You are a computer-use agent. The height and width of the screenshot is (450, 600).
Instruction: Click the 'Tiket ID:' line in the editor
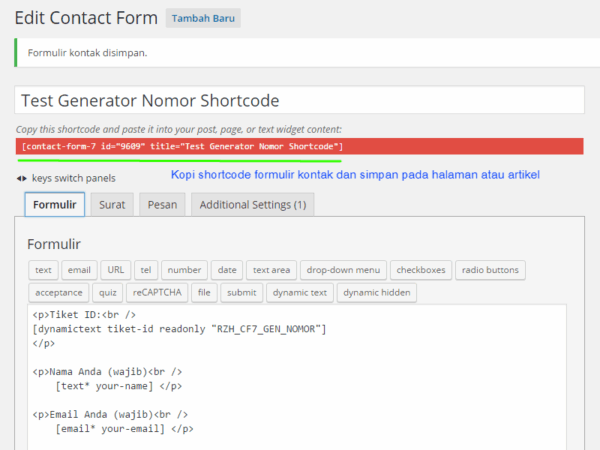pos(84,315)
